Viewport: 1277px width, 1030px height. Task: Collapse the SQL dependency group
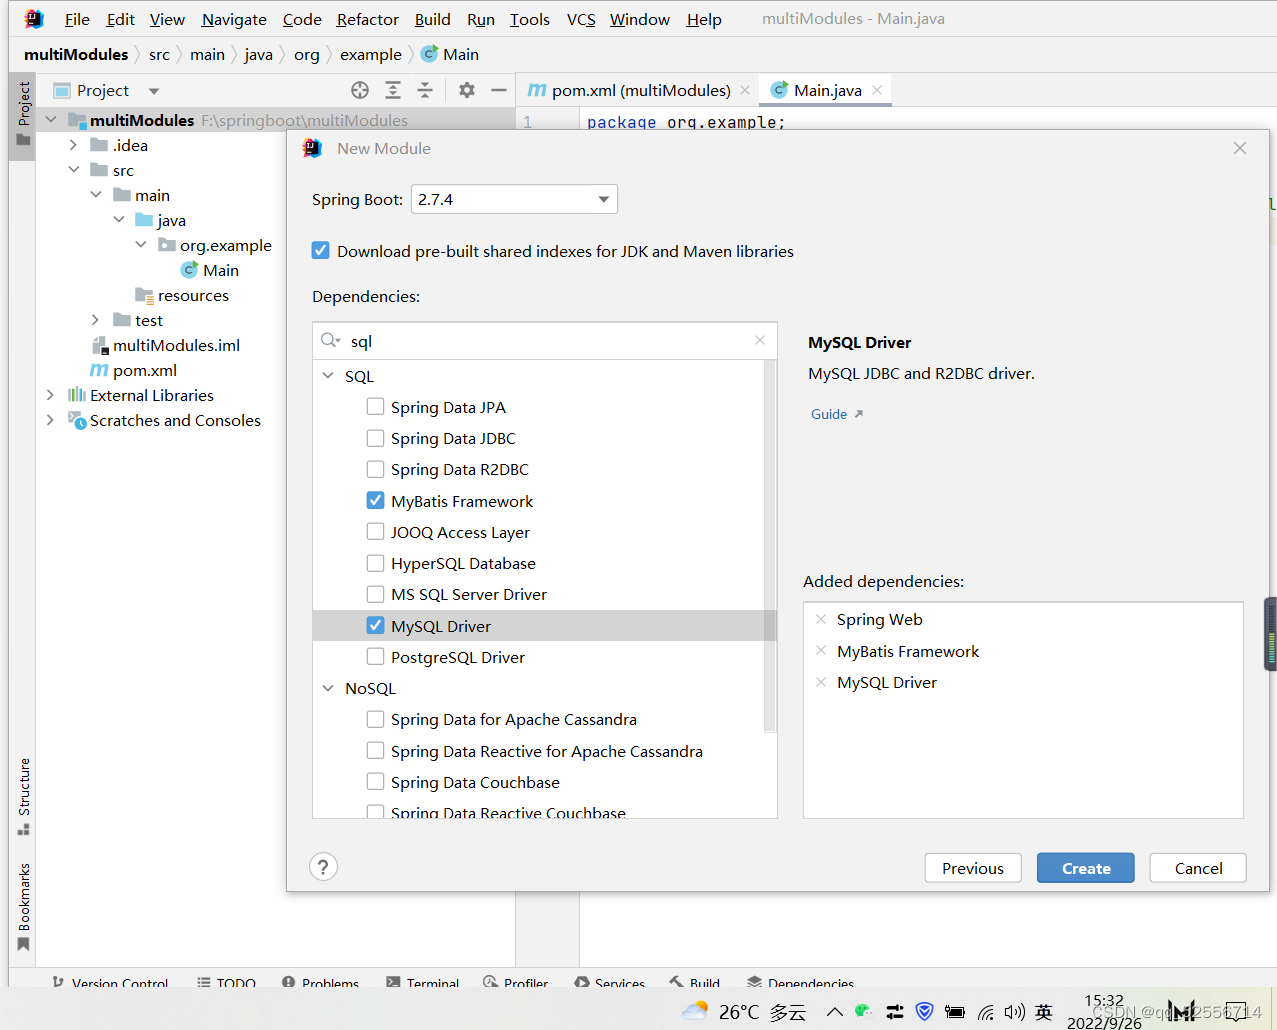(328, 376)
